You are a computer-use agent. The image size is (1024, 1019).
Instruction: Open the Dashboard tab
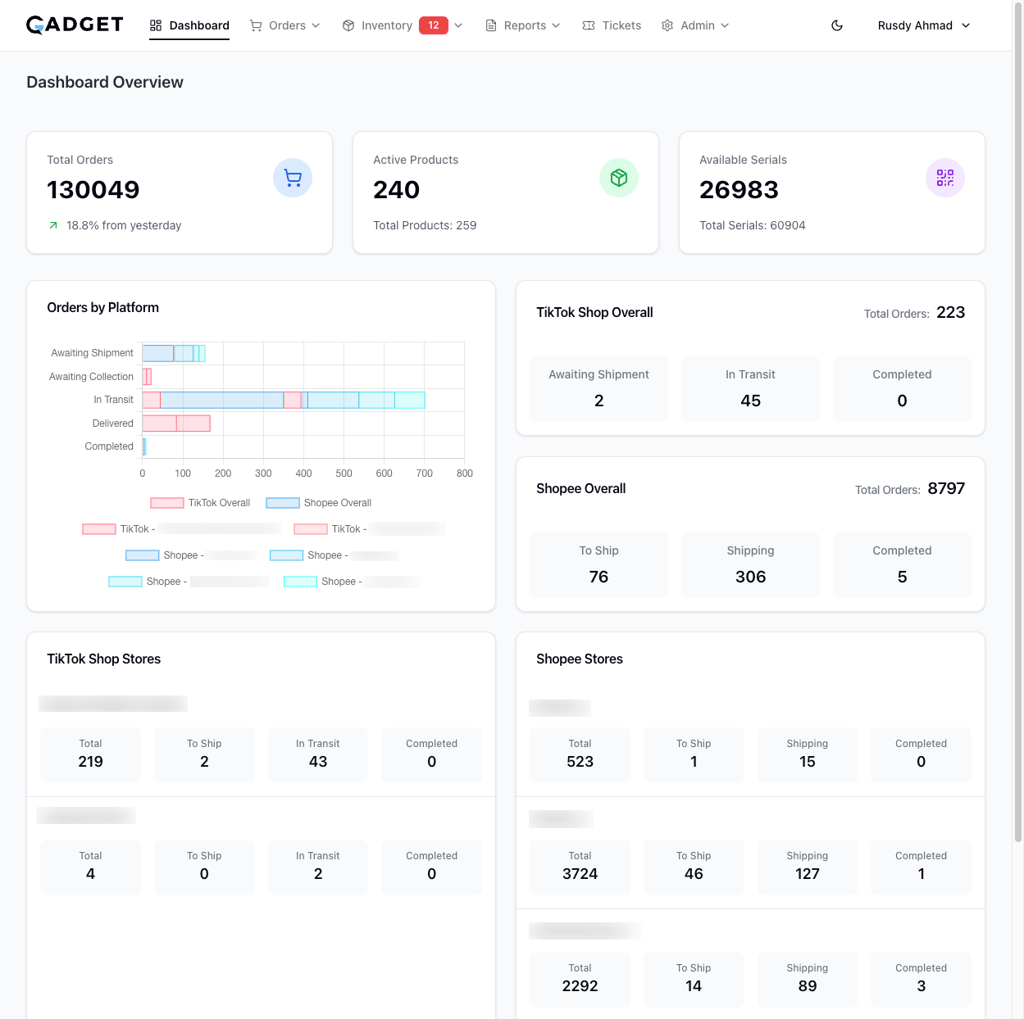coord(189,25)
